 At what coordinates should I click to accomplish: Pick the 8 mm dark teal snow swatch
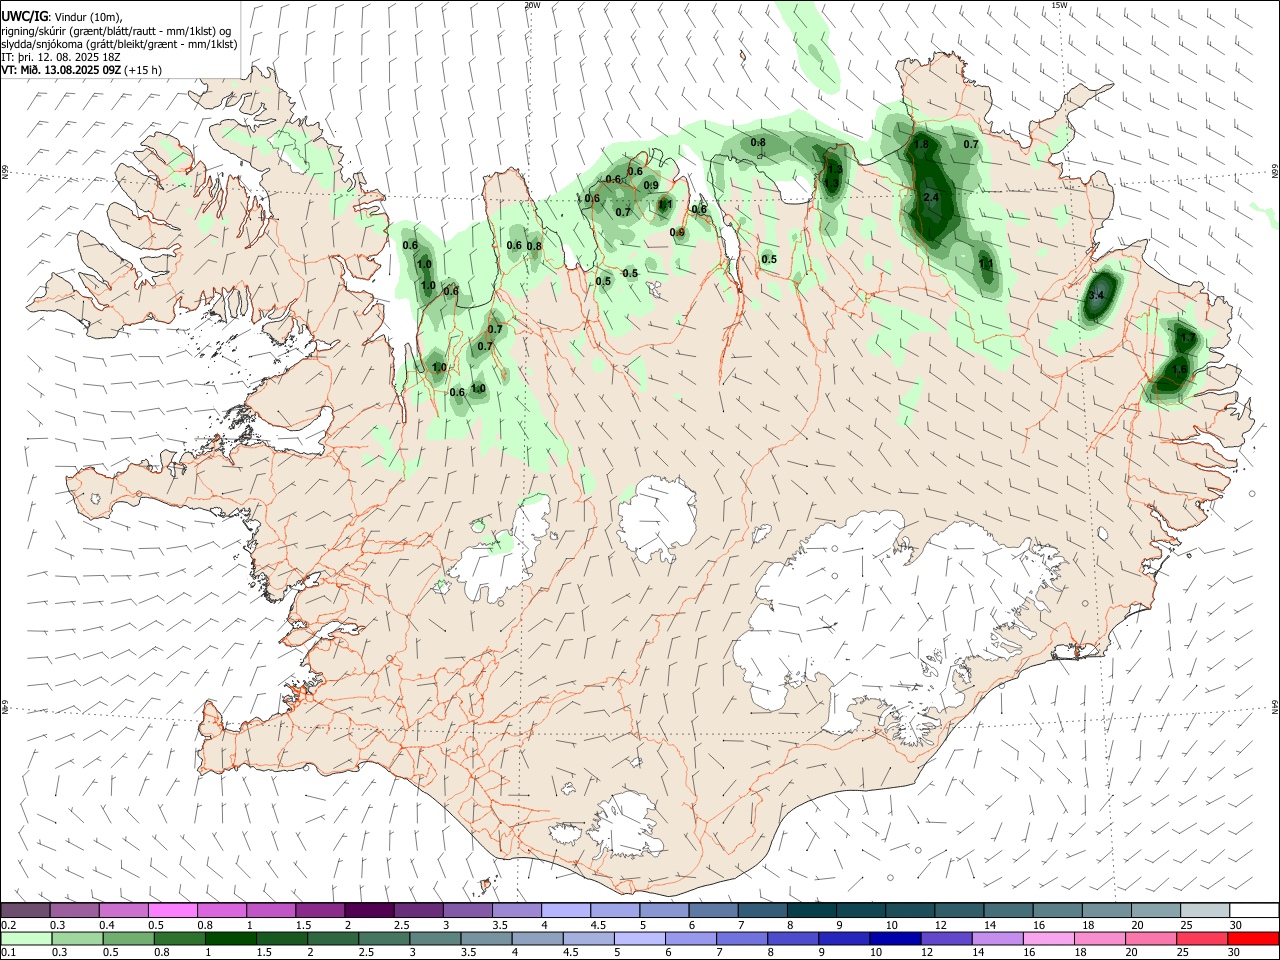tap(812, 911)
